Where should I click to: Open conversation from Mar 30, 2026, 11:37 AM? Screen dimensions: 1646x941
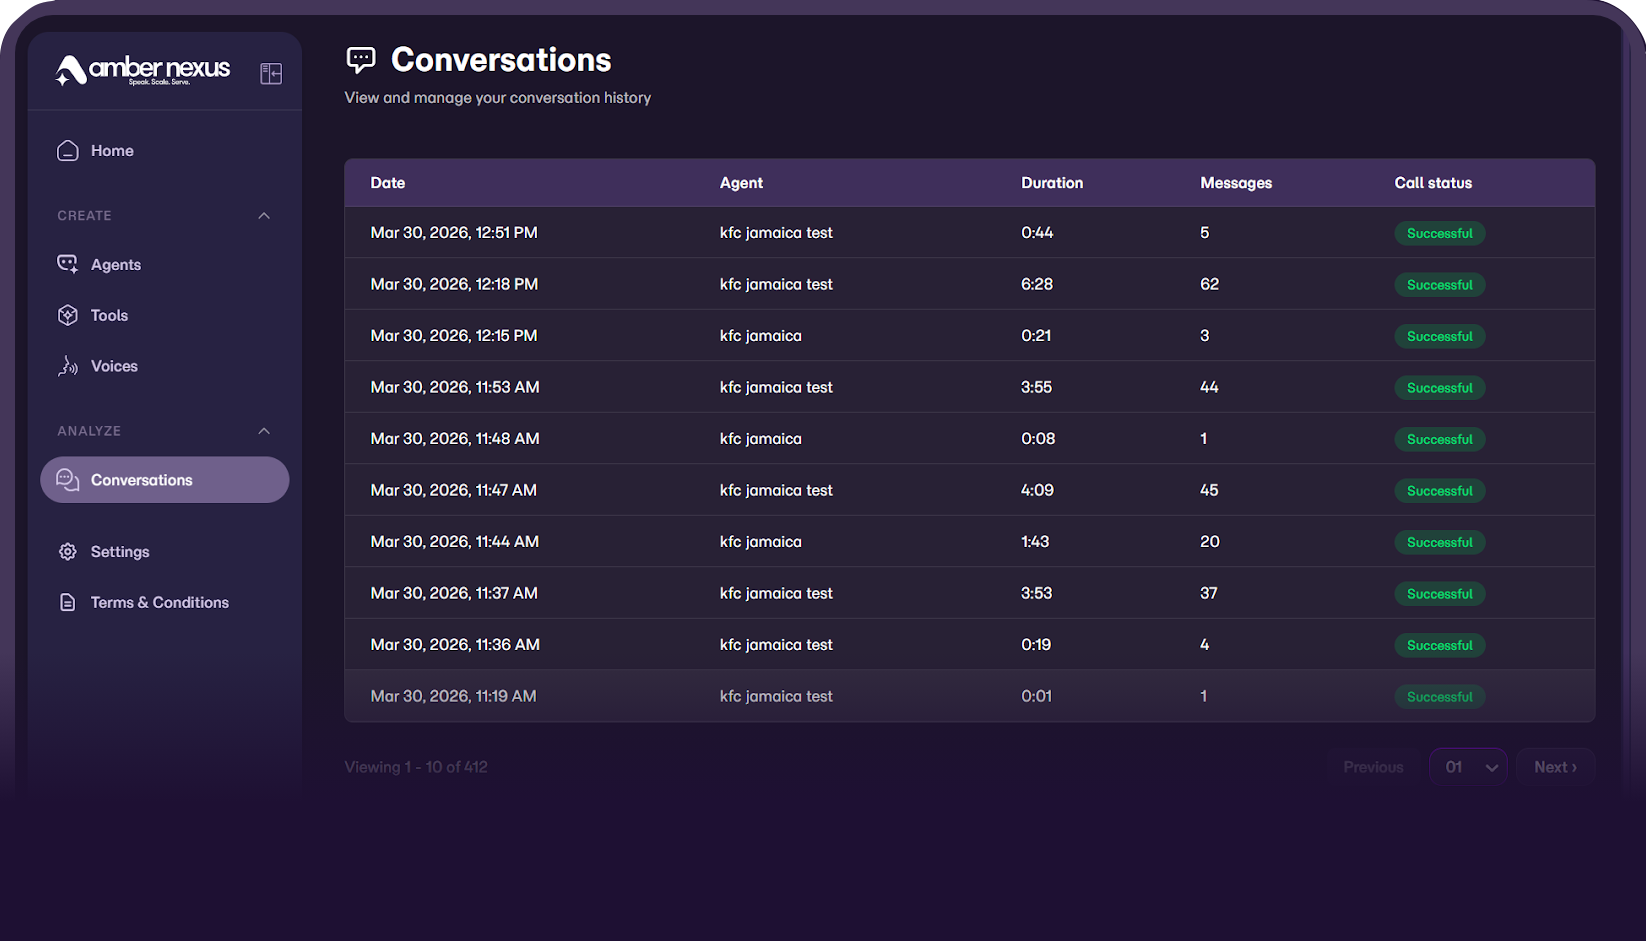pyautogui.click(x=970, y=593)
